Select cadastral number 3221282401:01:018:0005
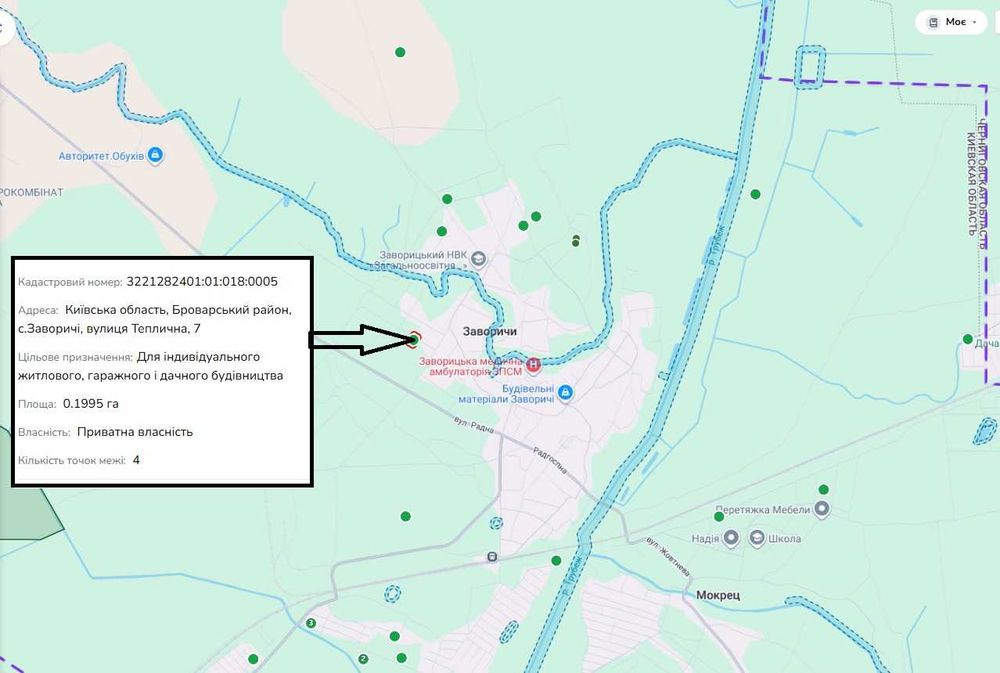 click(202, 281)
